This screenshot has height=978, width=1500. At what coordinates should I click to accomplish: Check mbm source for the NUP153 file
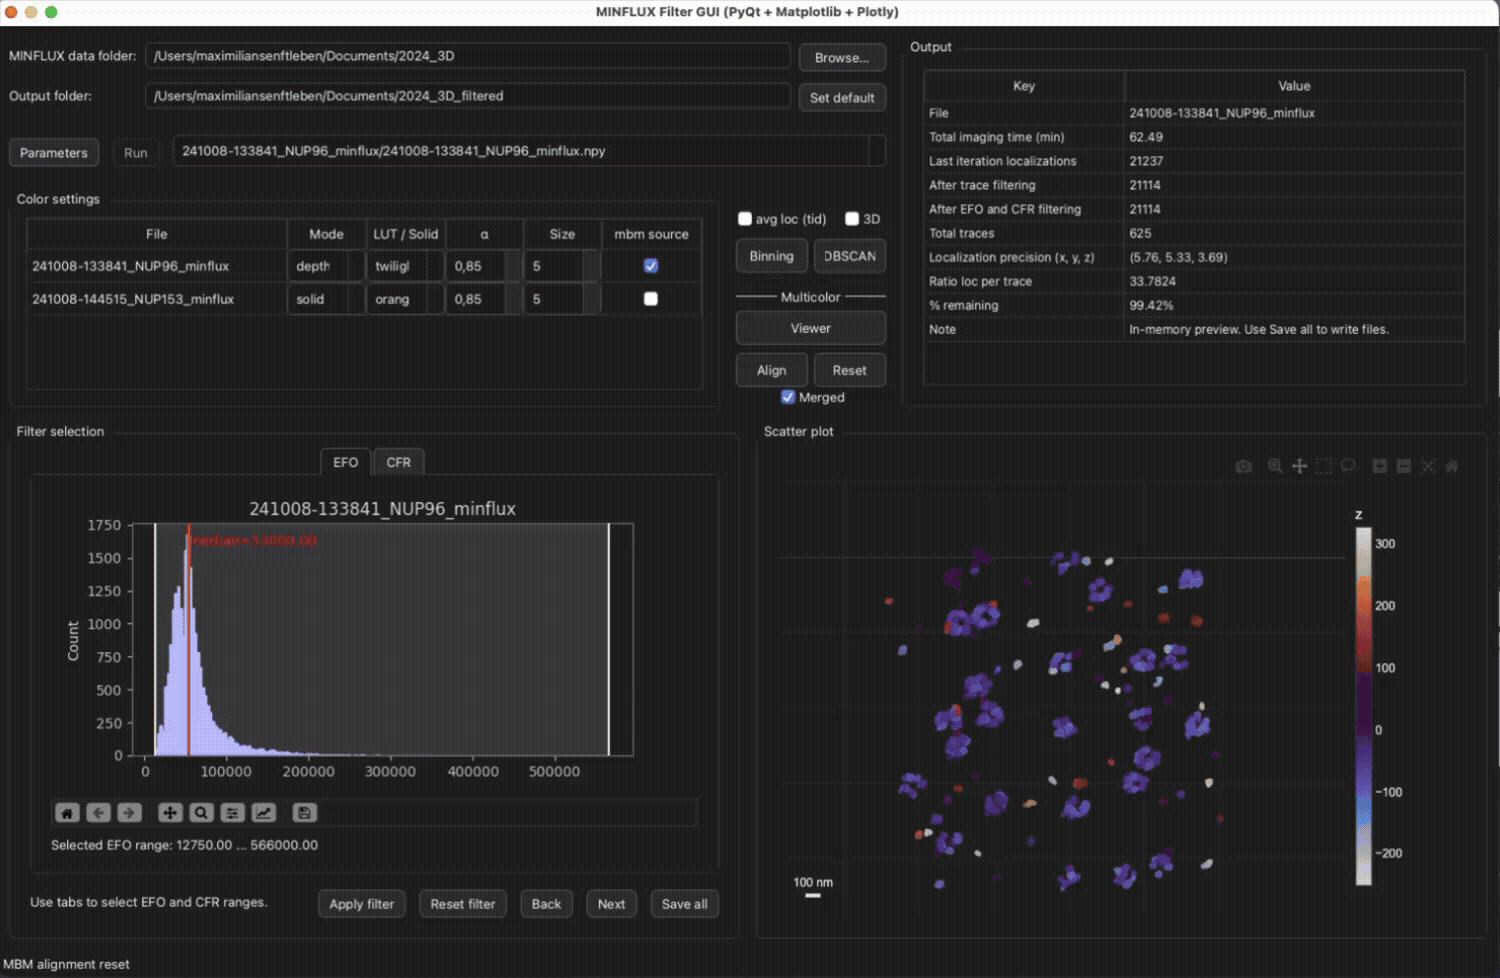click(x=651, y=299)
